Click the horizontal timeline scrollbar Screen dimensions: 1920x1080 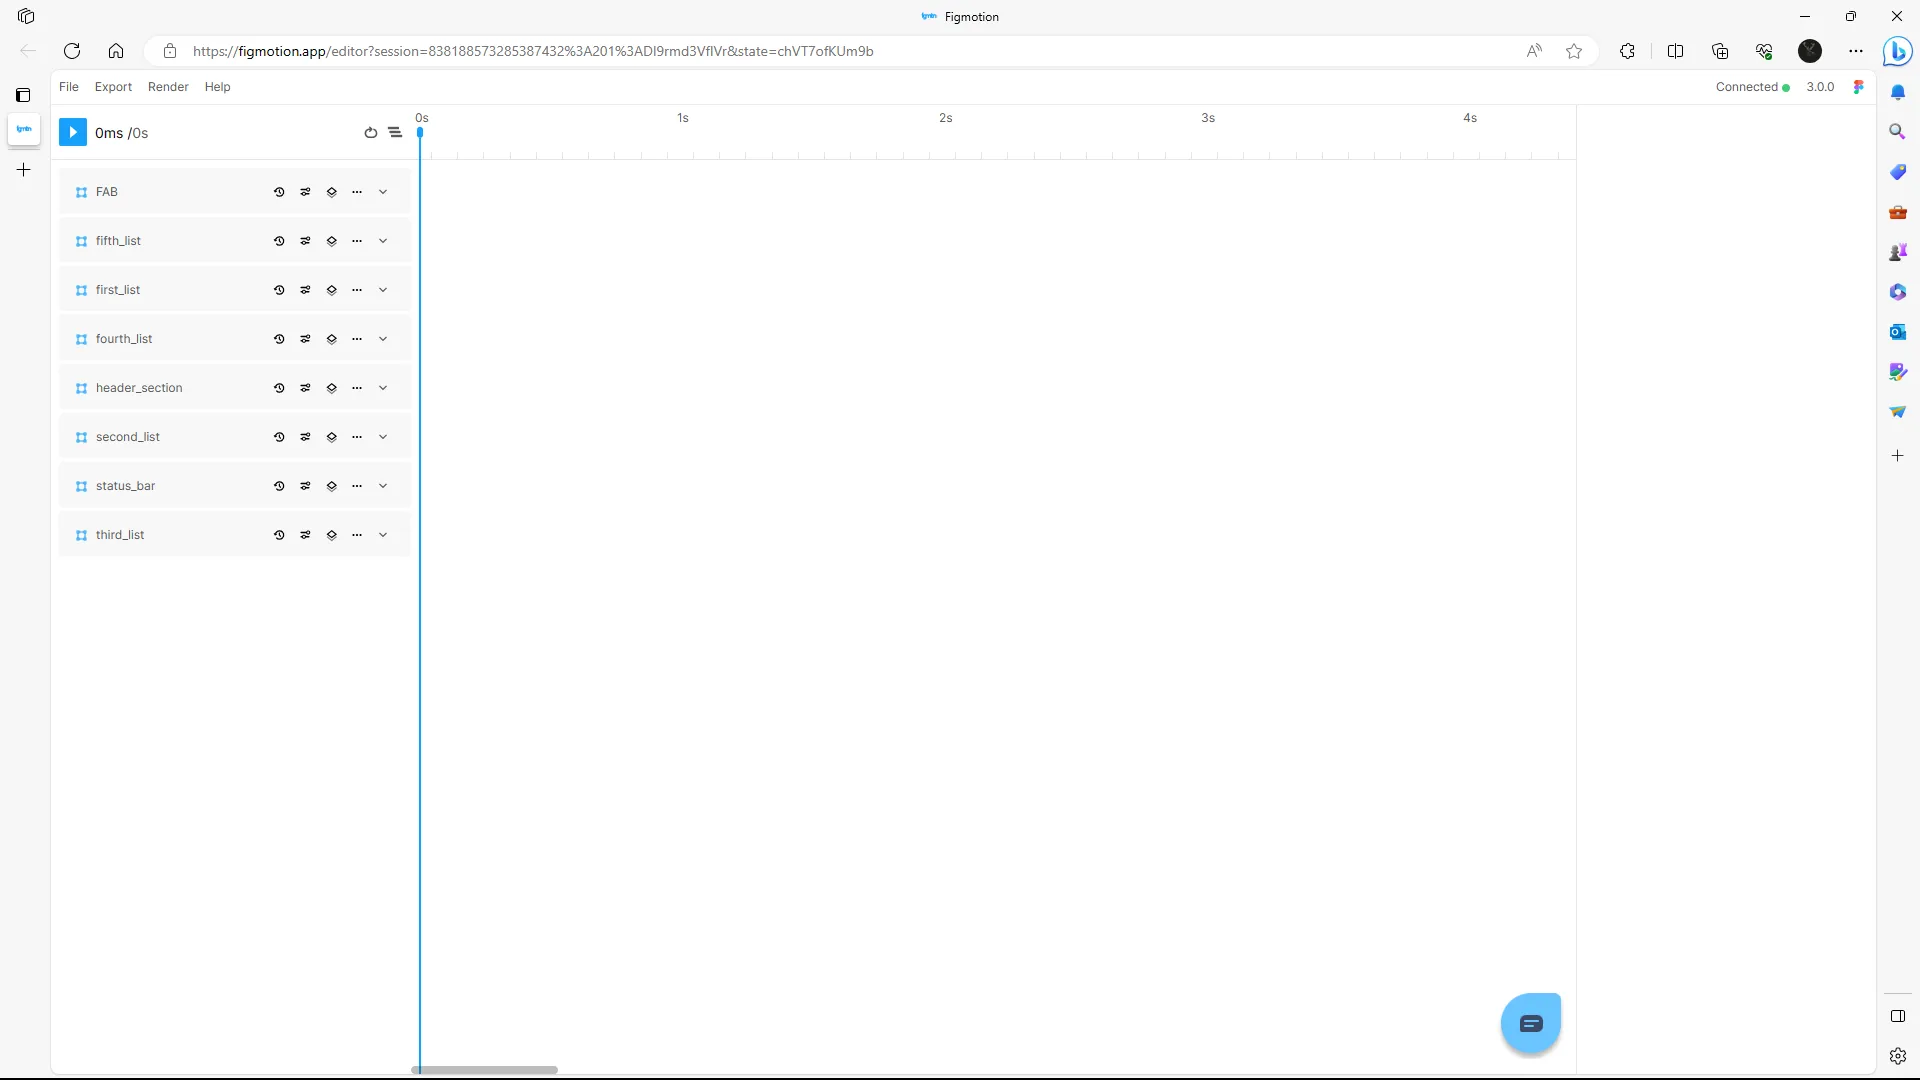coord(484,1070)
